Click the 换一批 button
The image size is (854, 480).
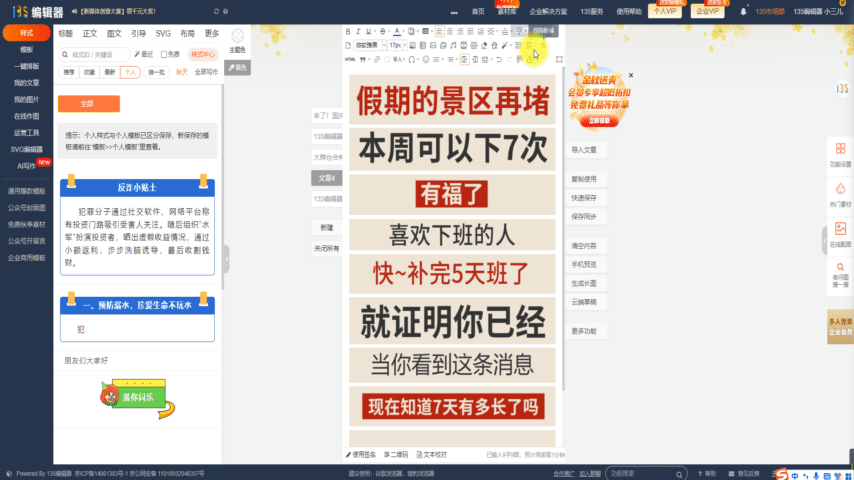pyautogui.click(x=156, y=72)
